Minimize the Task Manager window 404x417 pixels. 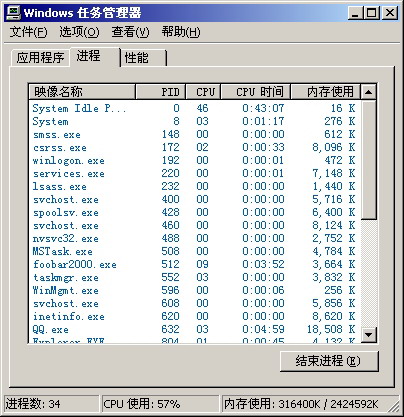(355, 13)
